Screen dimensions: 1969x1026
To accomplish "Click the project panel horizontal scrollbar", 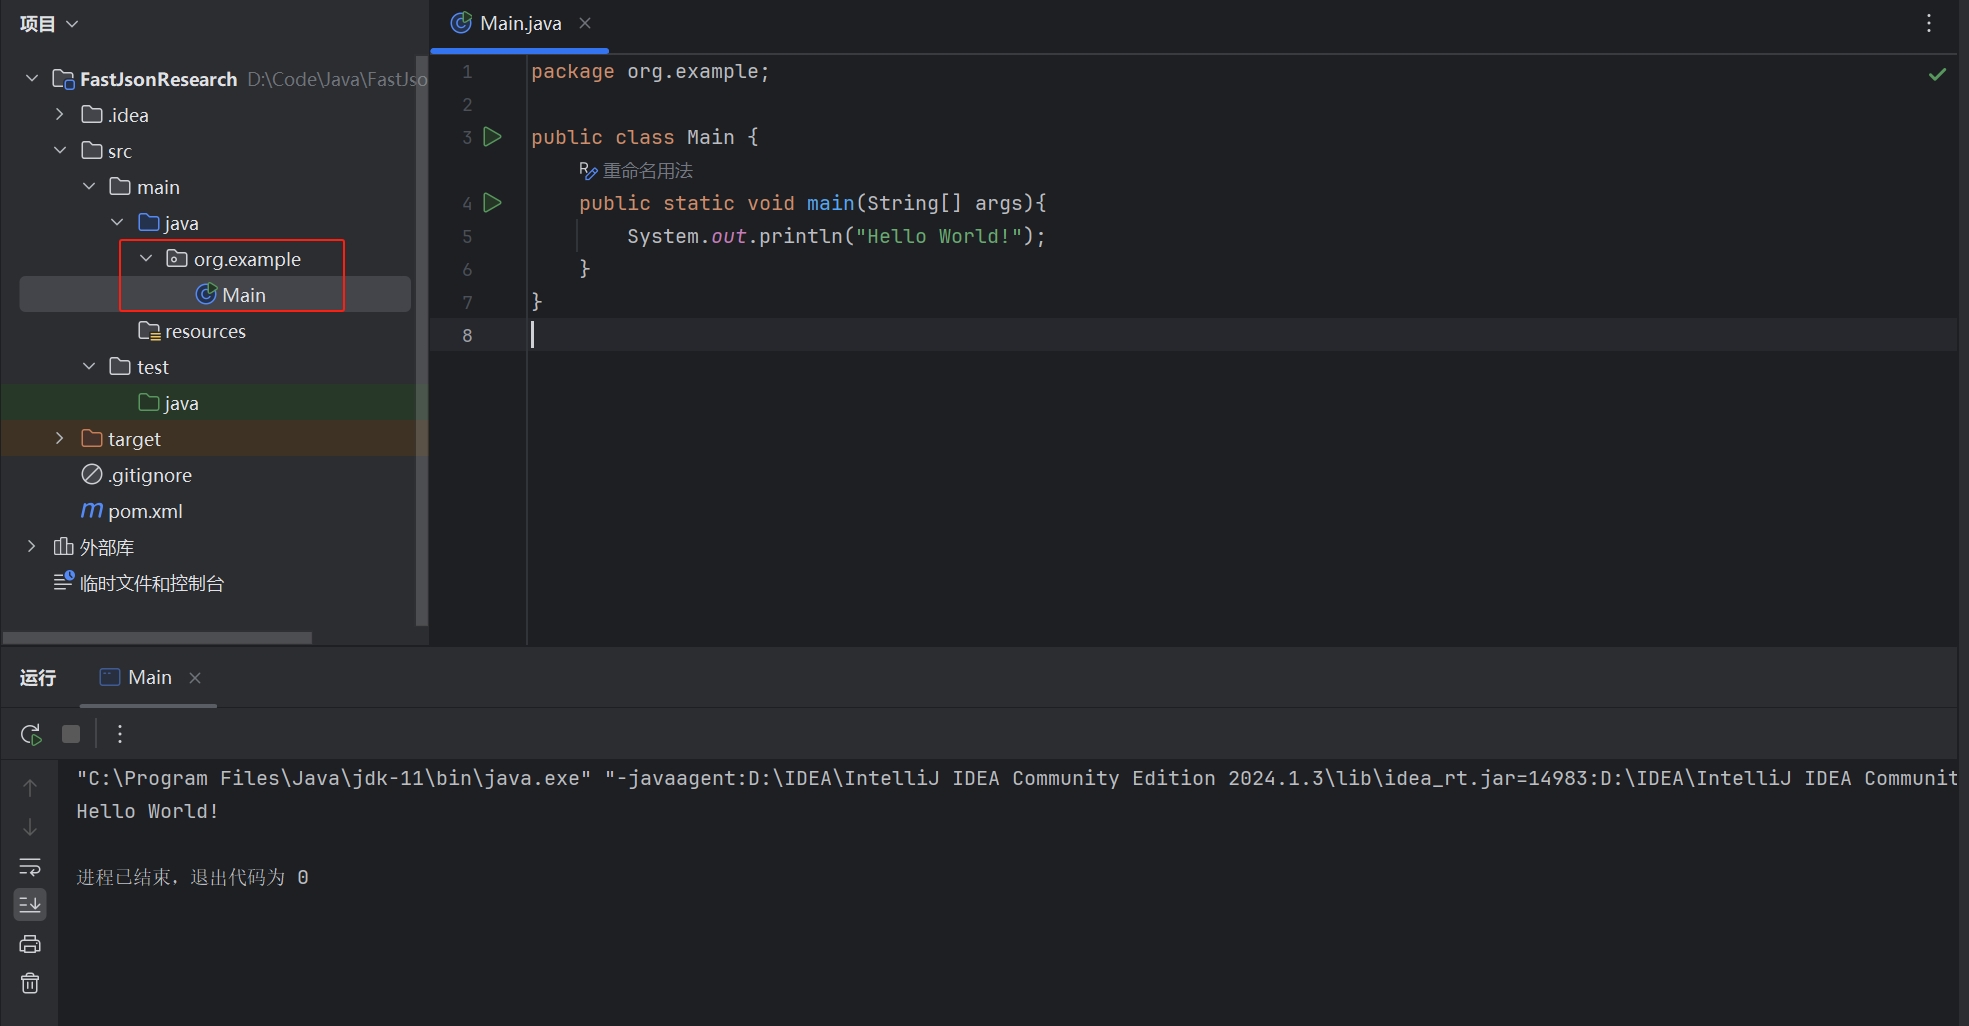I will [x=157, y=638].
